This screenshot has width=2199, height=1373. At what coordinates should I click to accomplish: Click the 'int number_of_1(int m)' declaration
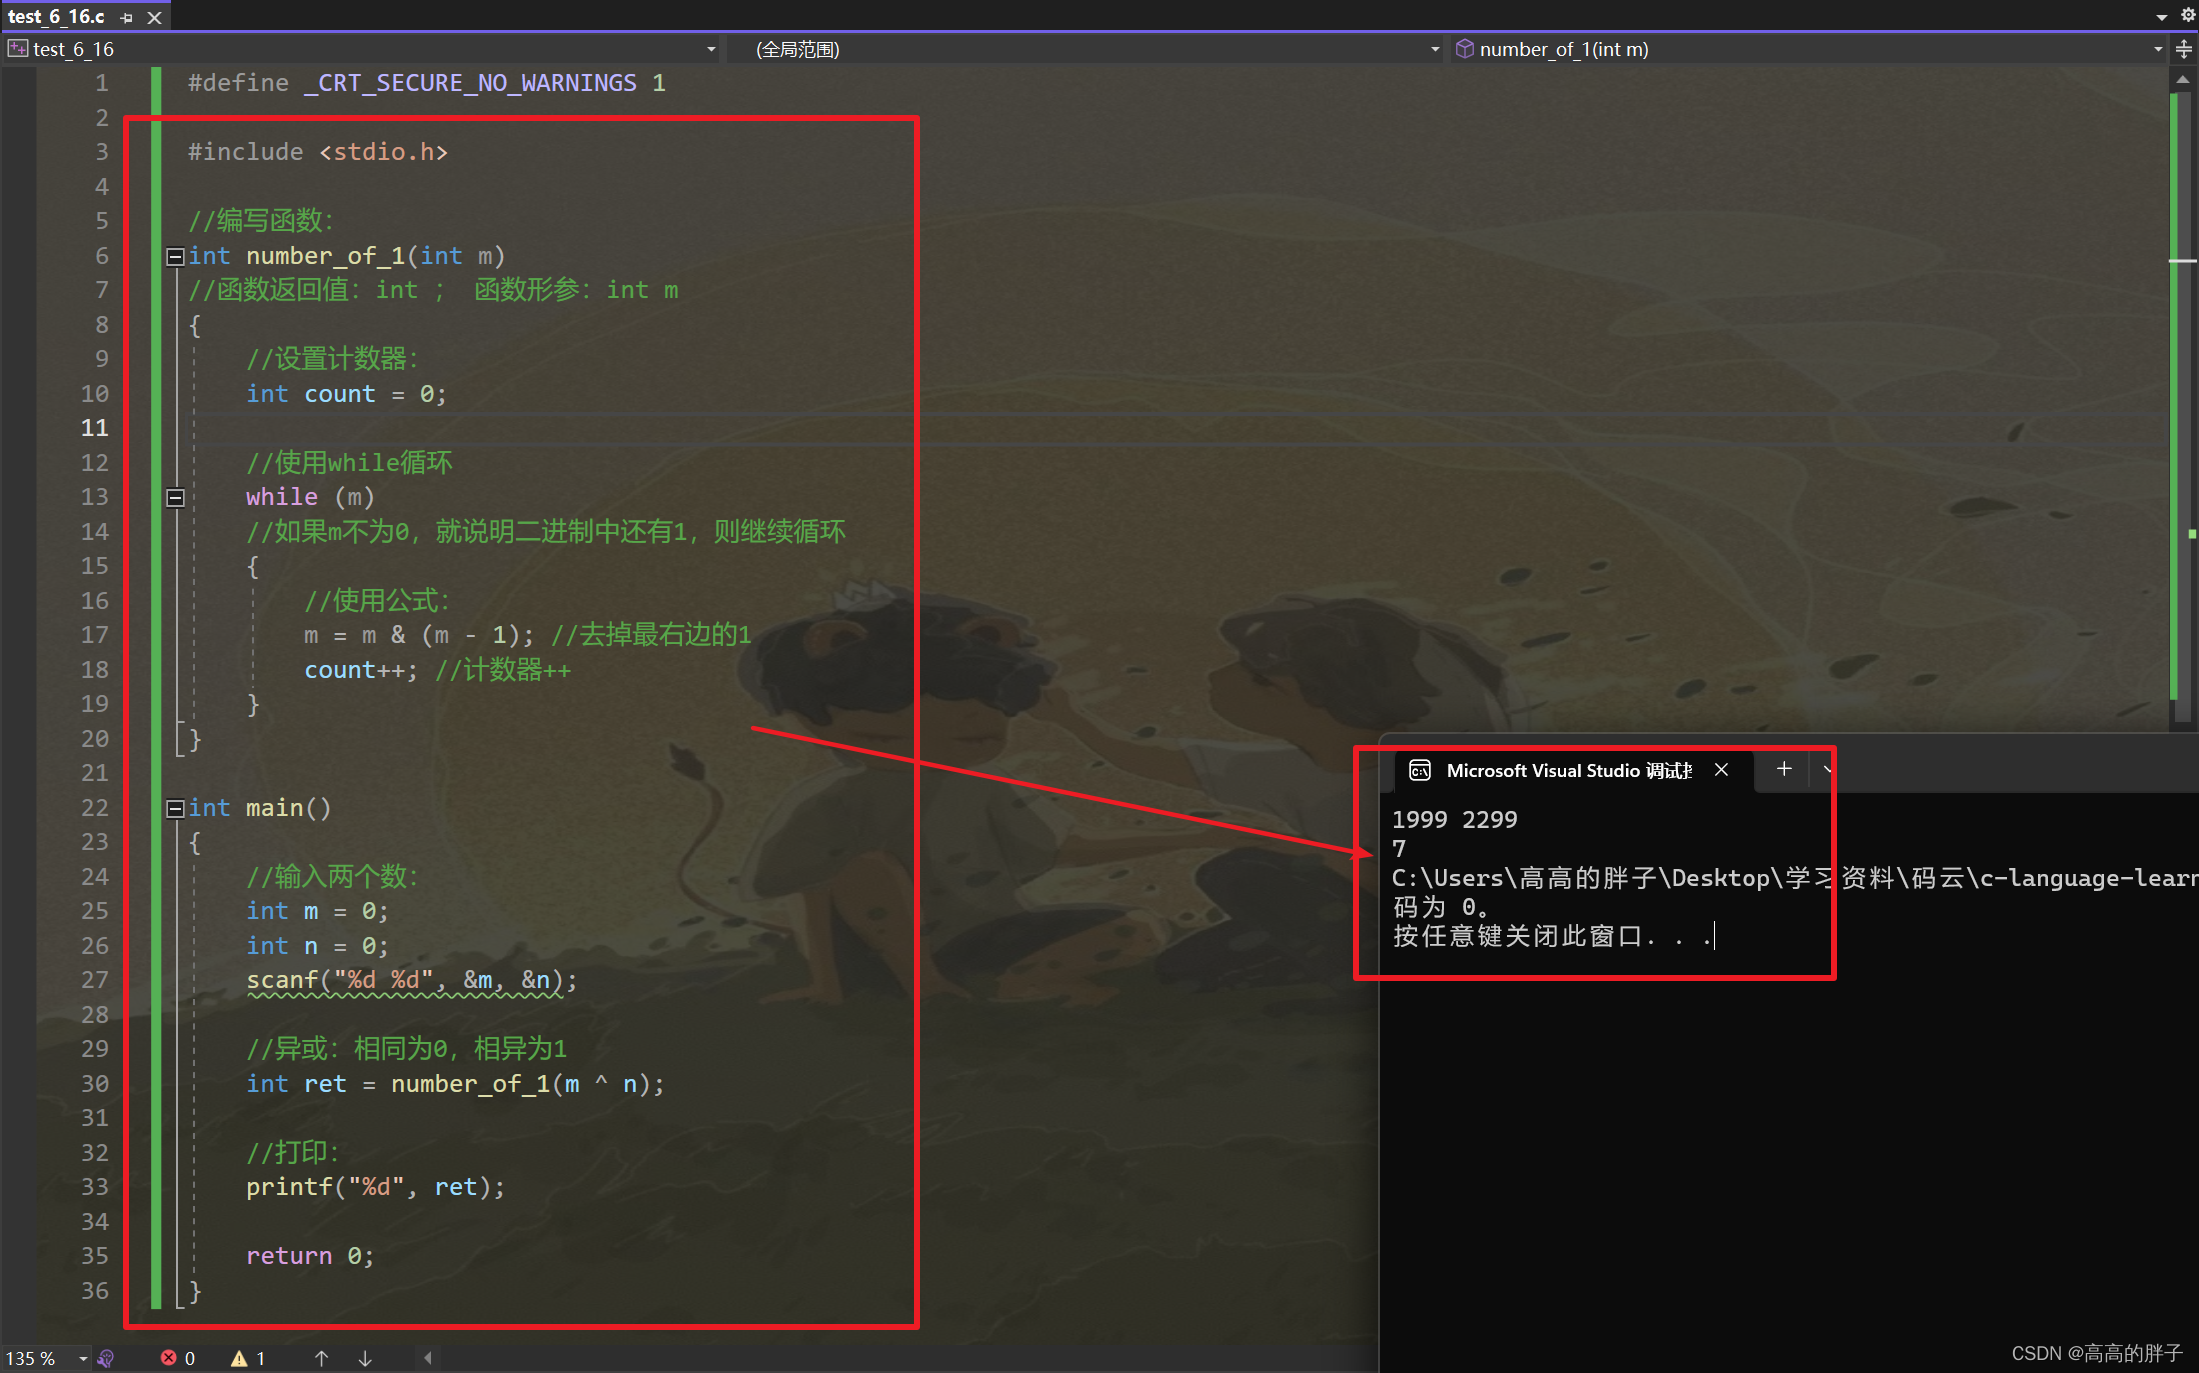click(347, 256)
